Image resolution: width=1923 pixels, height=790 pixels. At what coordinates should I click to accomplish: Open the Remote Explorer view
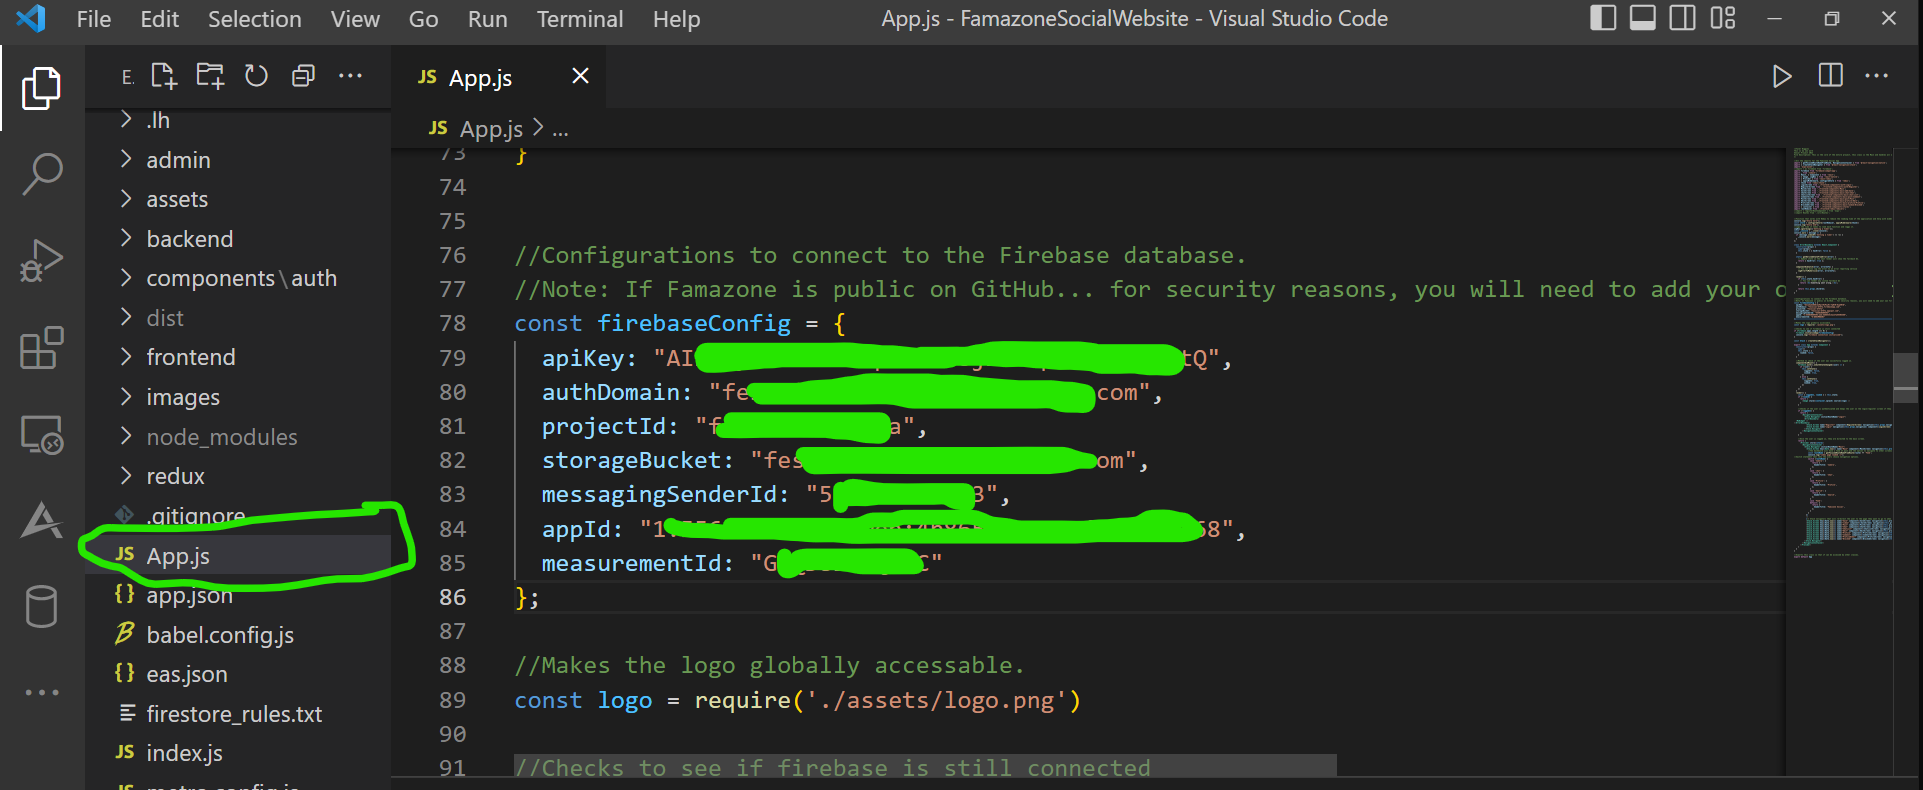(42, 435)
